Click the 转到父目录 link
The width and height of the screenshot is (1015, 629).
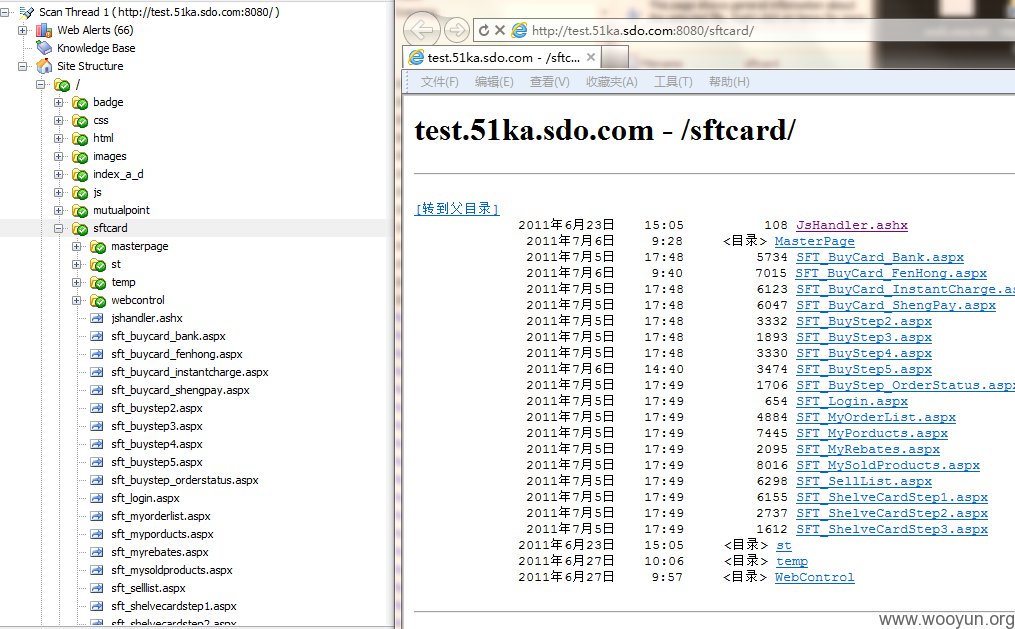point(457,208)
